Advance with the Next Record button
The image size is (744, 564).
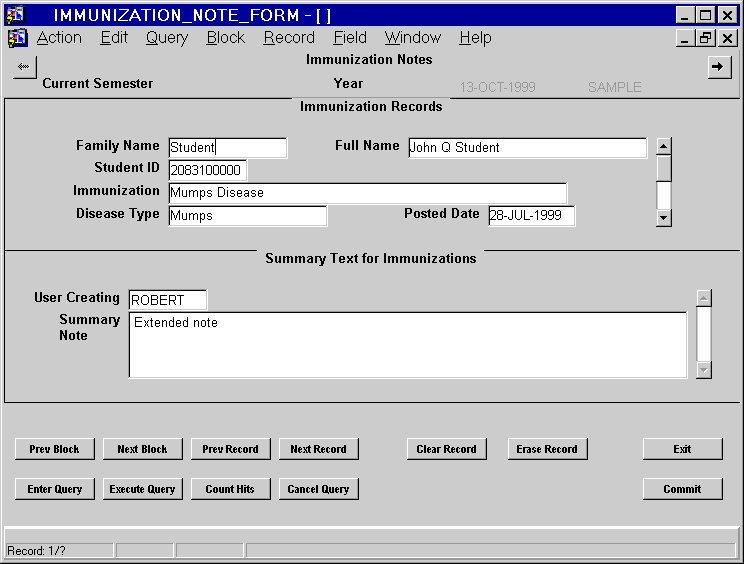[318, 449]
